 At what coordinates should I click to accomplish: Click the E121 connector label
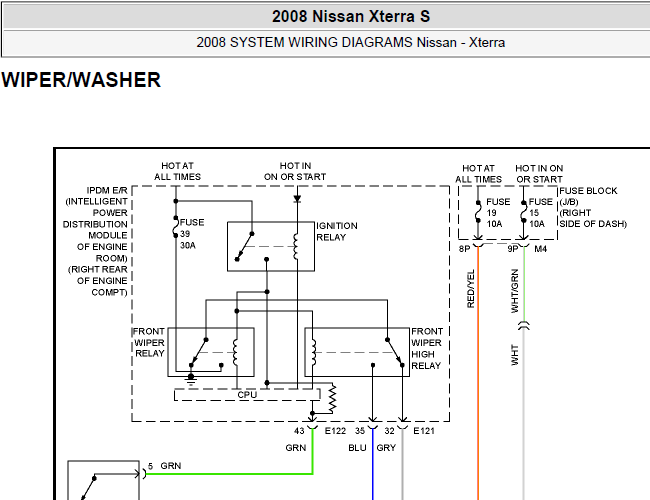(424, 431)
